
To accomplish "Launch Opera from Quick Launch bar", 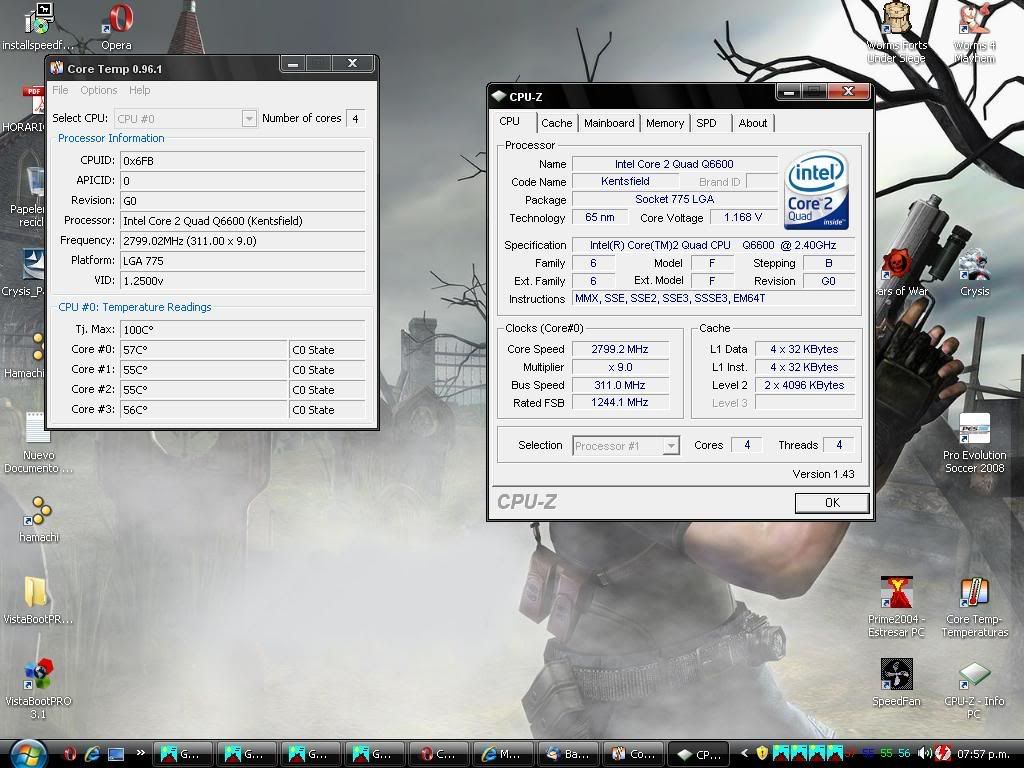I will [70, 754].
